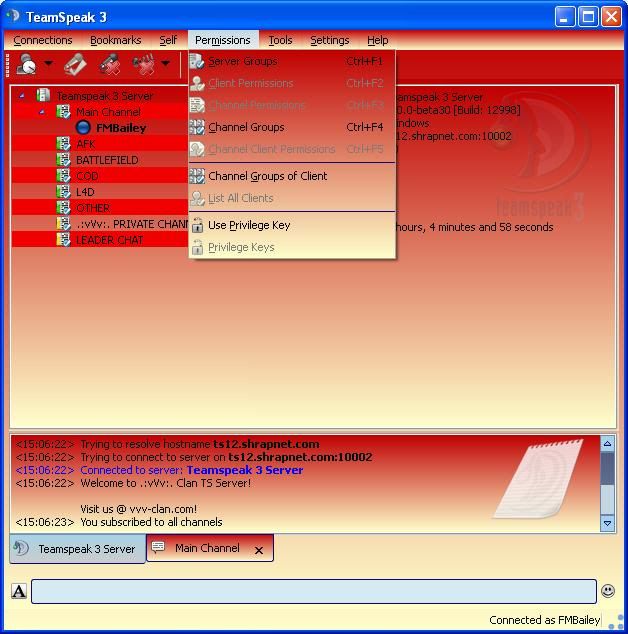The width and height of the screenshot is (628, 634).
Task: Collapse the Main Channel tree node
Action: point(42,112)
